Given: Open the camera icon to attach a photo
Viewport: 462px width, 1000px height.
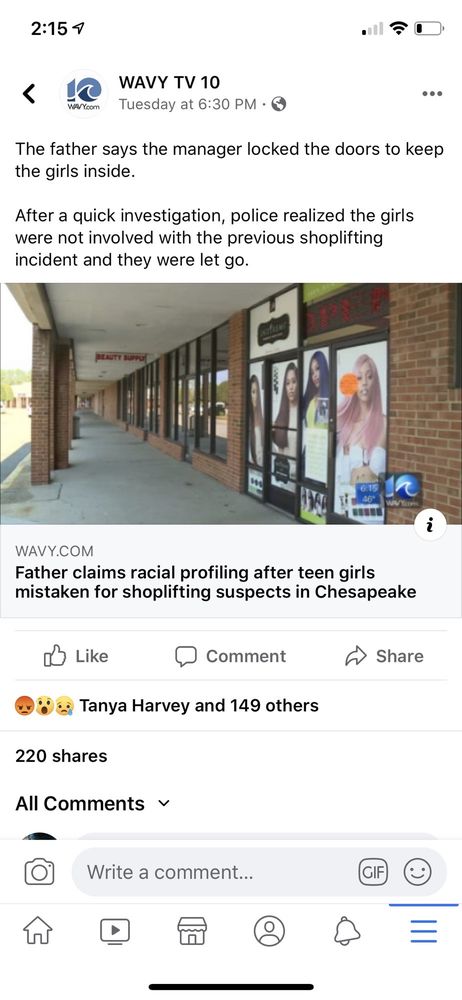Looking at the screenshot, I should point(40,872).
